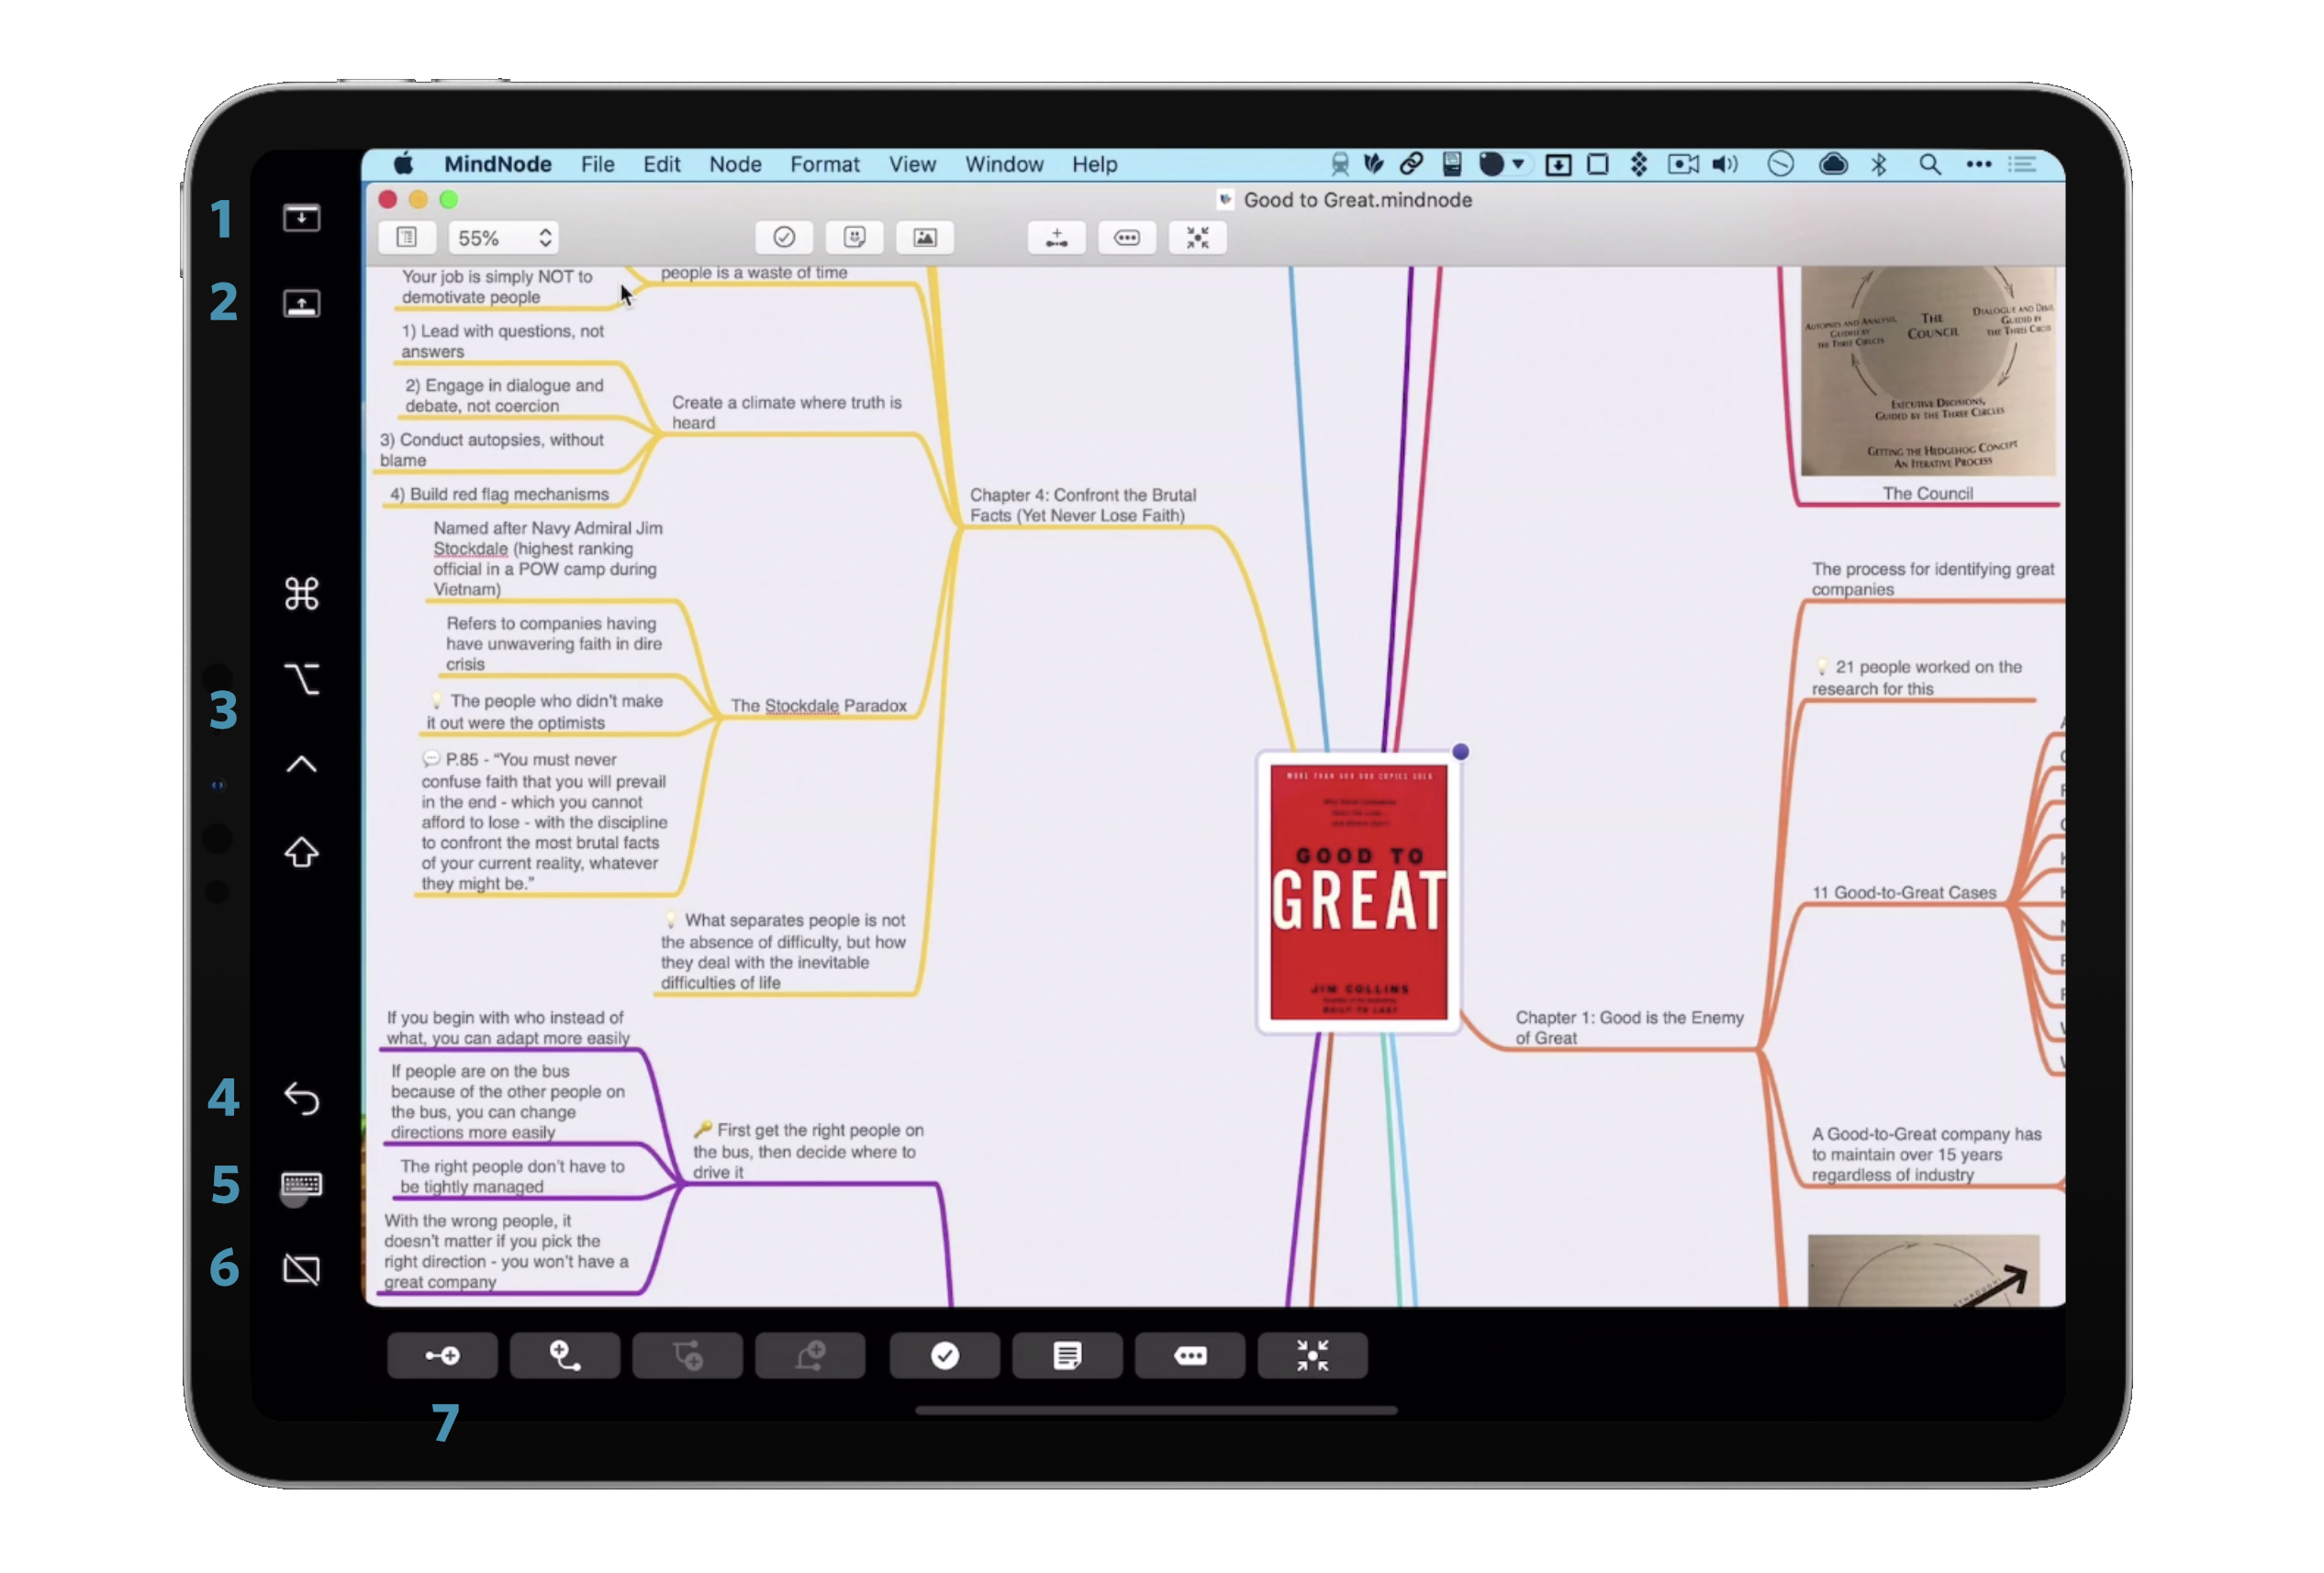Click the volume speaker menu bar icon

pyautogui.click(x=1726, y=164)
